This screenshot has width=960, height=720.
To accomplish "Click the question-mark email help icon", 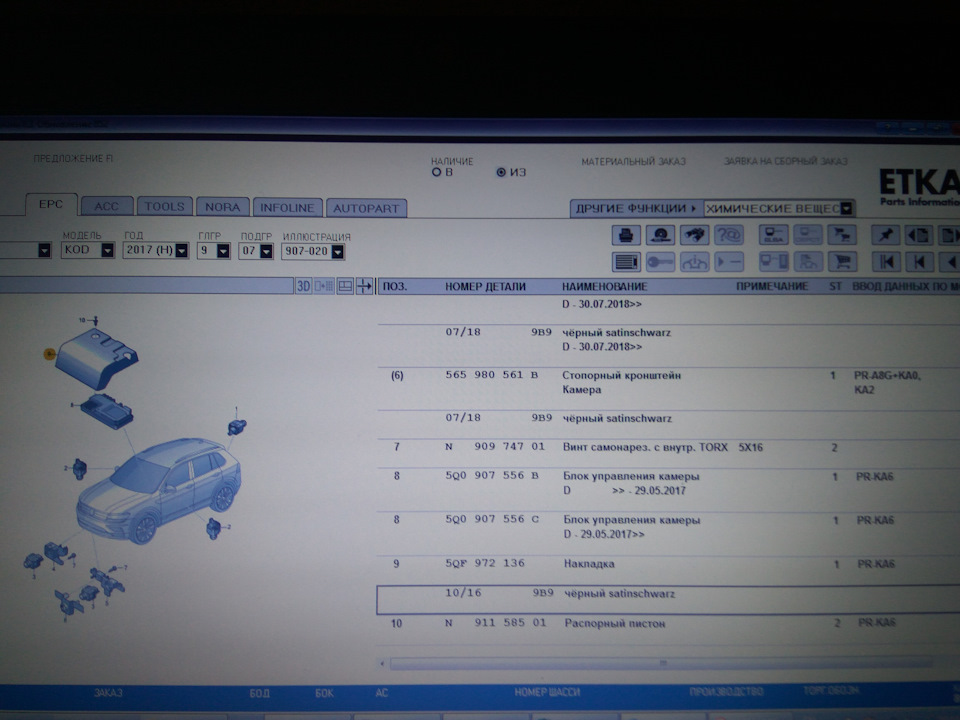I will point(729,235).
